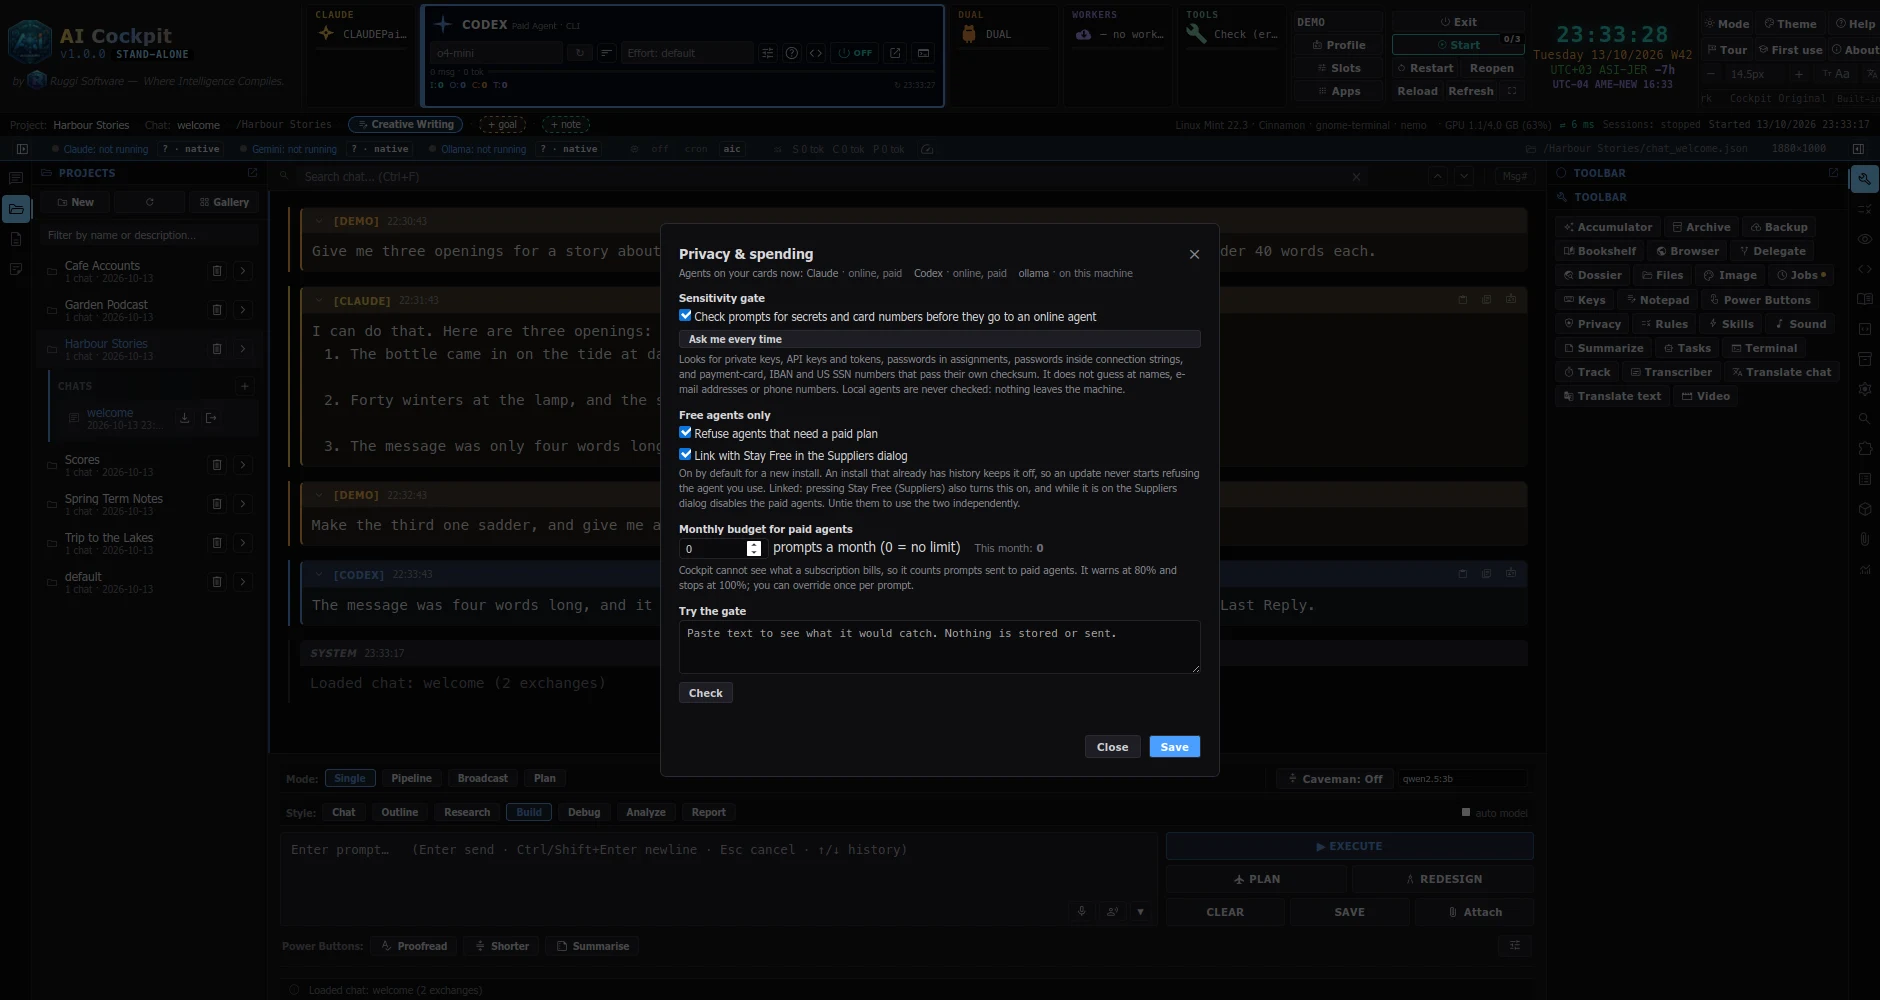Screen dimensions: 1880x1000
Task: Open the Keys tool in toolbar
Action: pos(1585,300)
